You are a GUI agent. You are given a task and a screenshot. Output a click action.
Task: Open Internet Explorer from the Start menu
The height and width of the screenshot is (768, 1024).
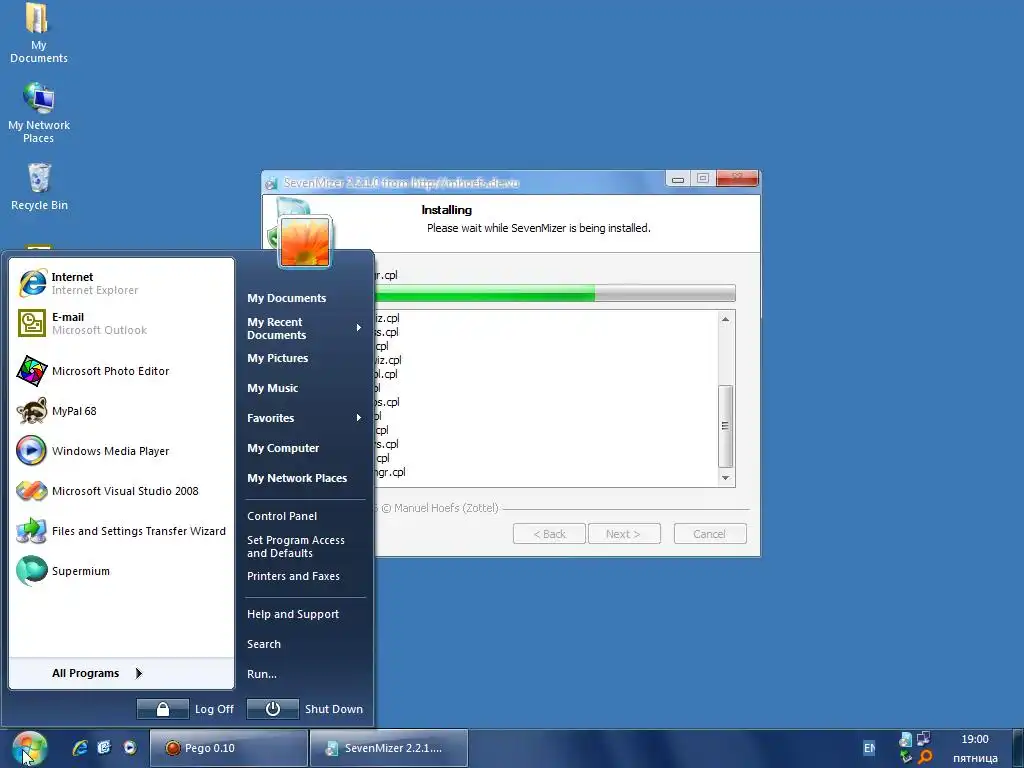[x=122, y=283]
